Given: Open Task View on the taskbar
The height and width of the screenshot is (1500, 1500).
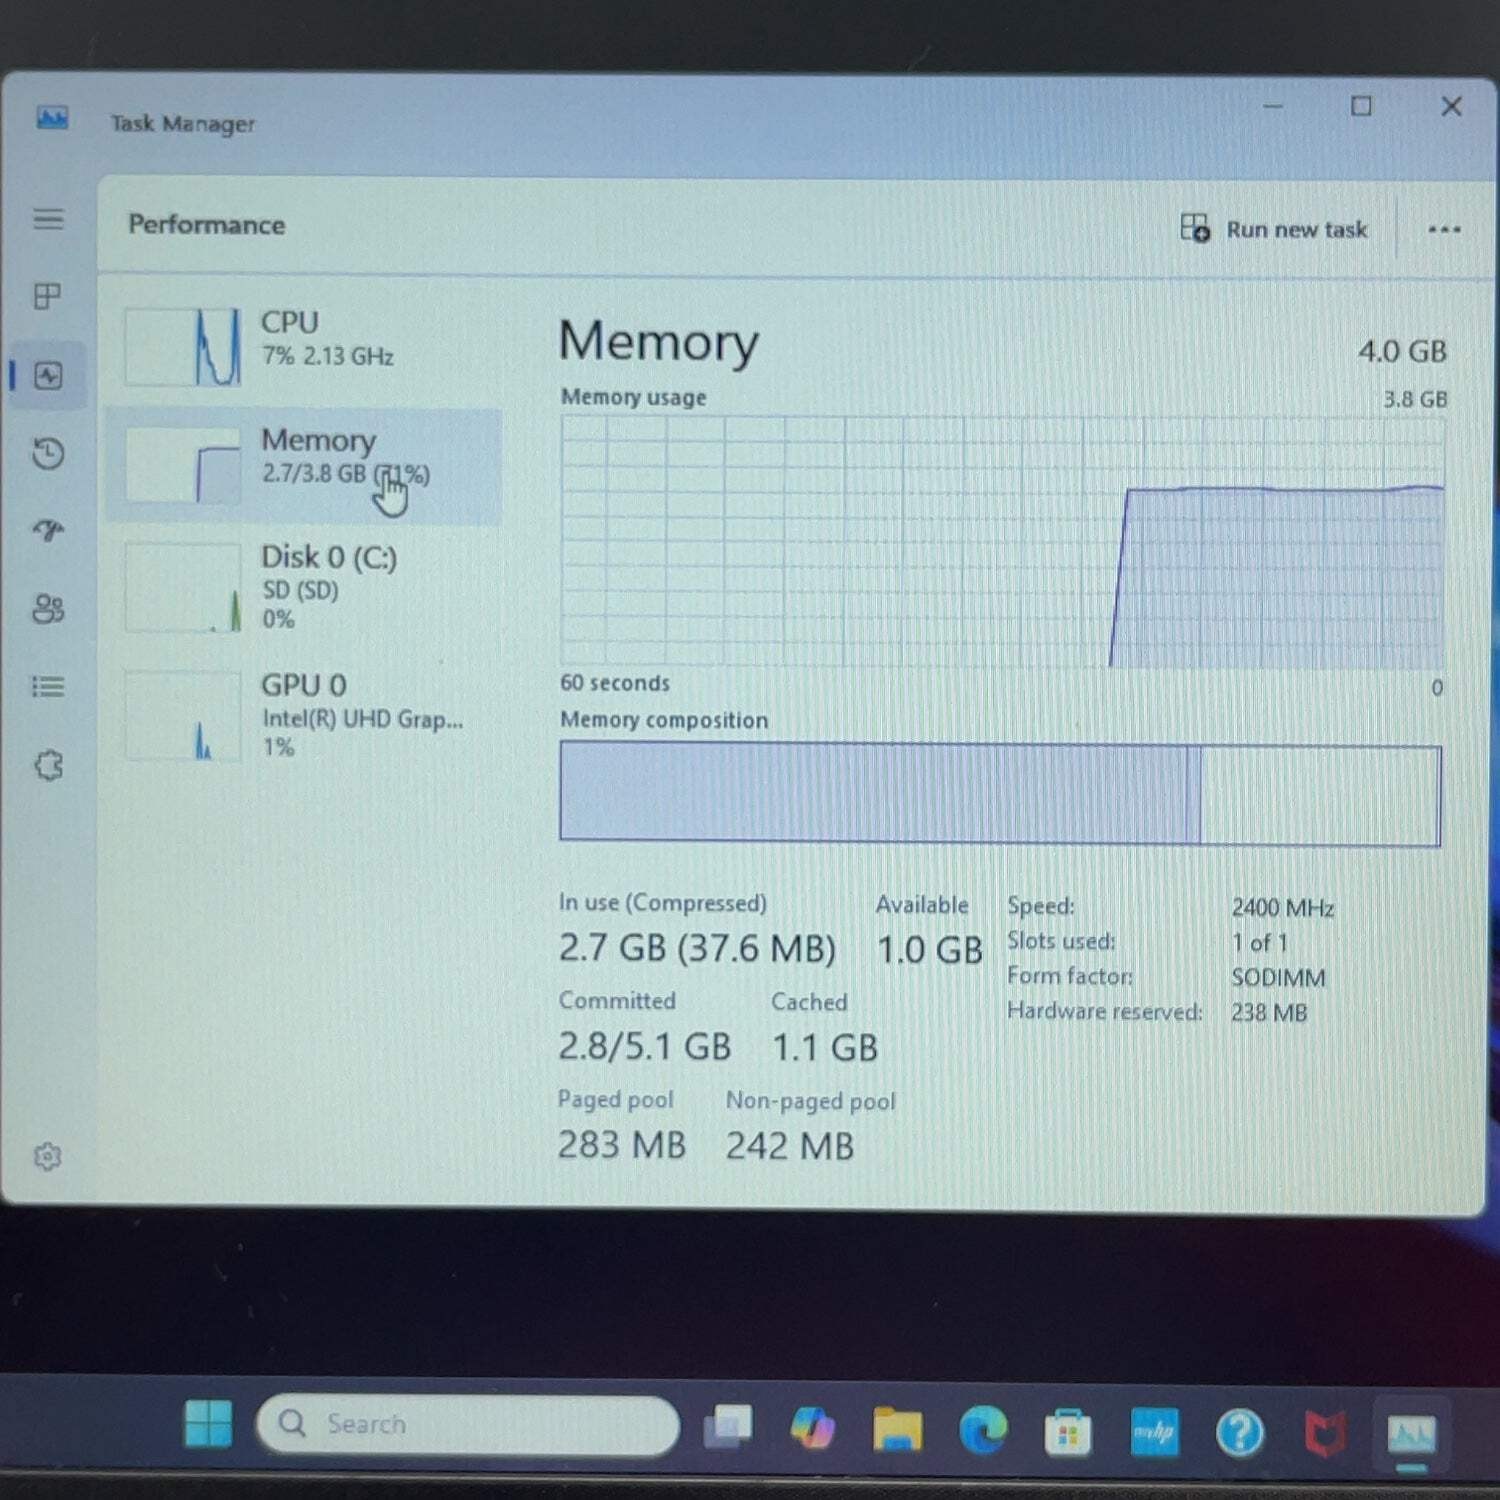Looking at the screenshot, I should pyautogui.click(x=728, y=1428).
